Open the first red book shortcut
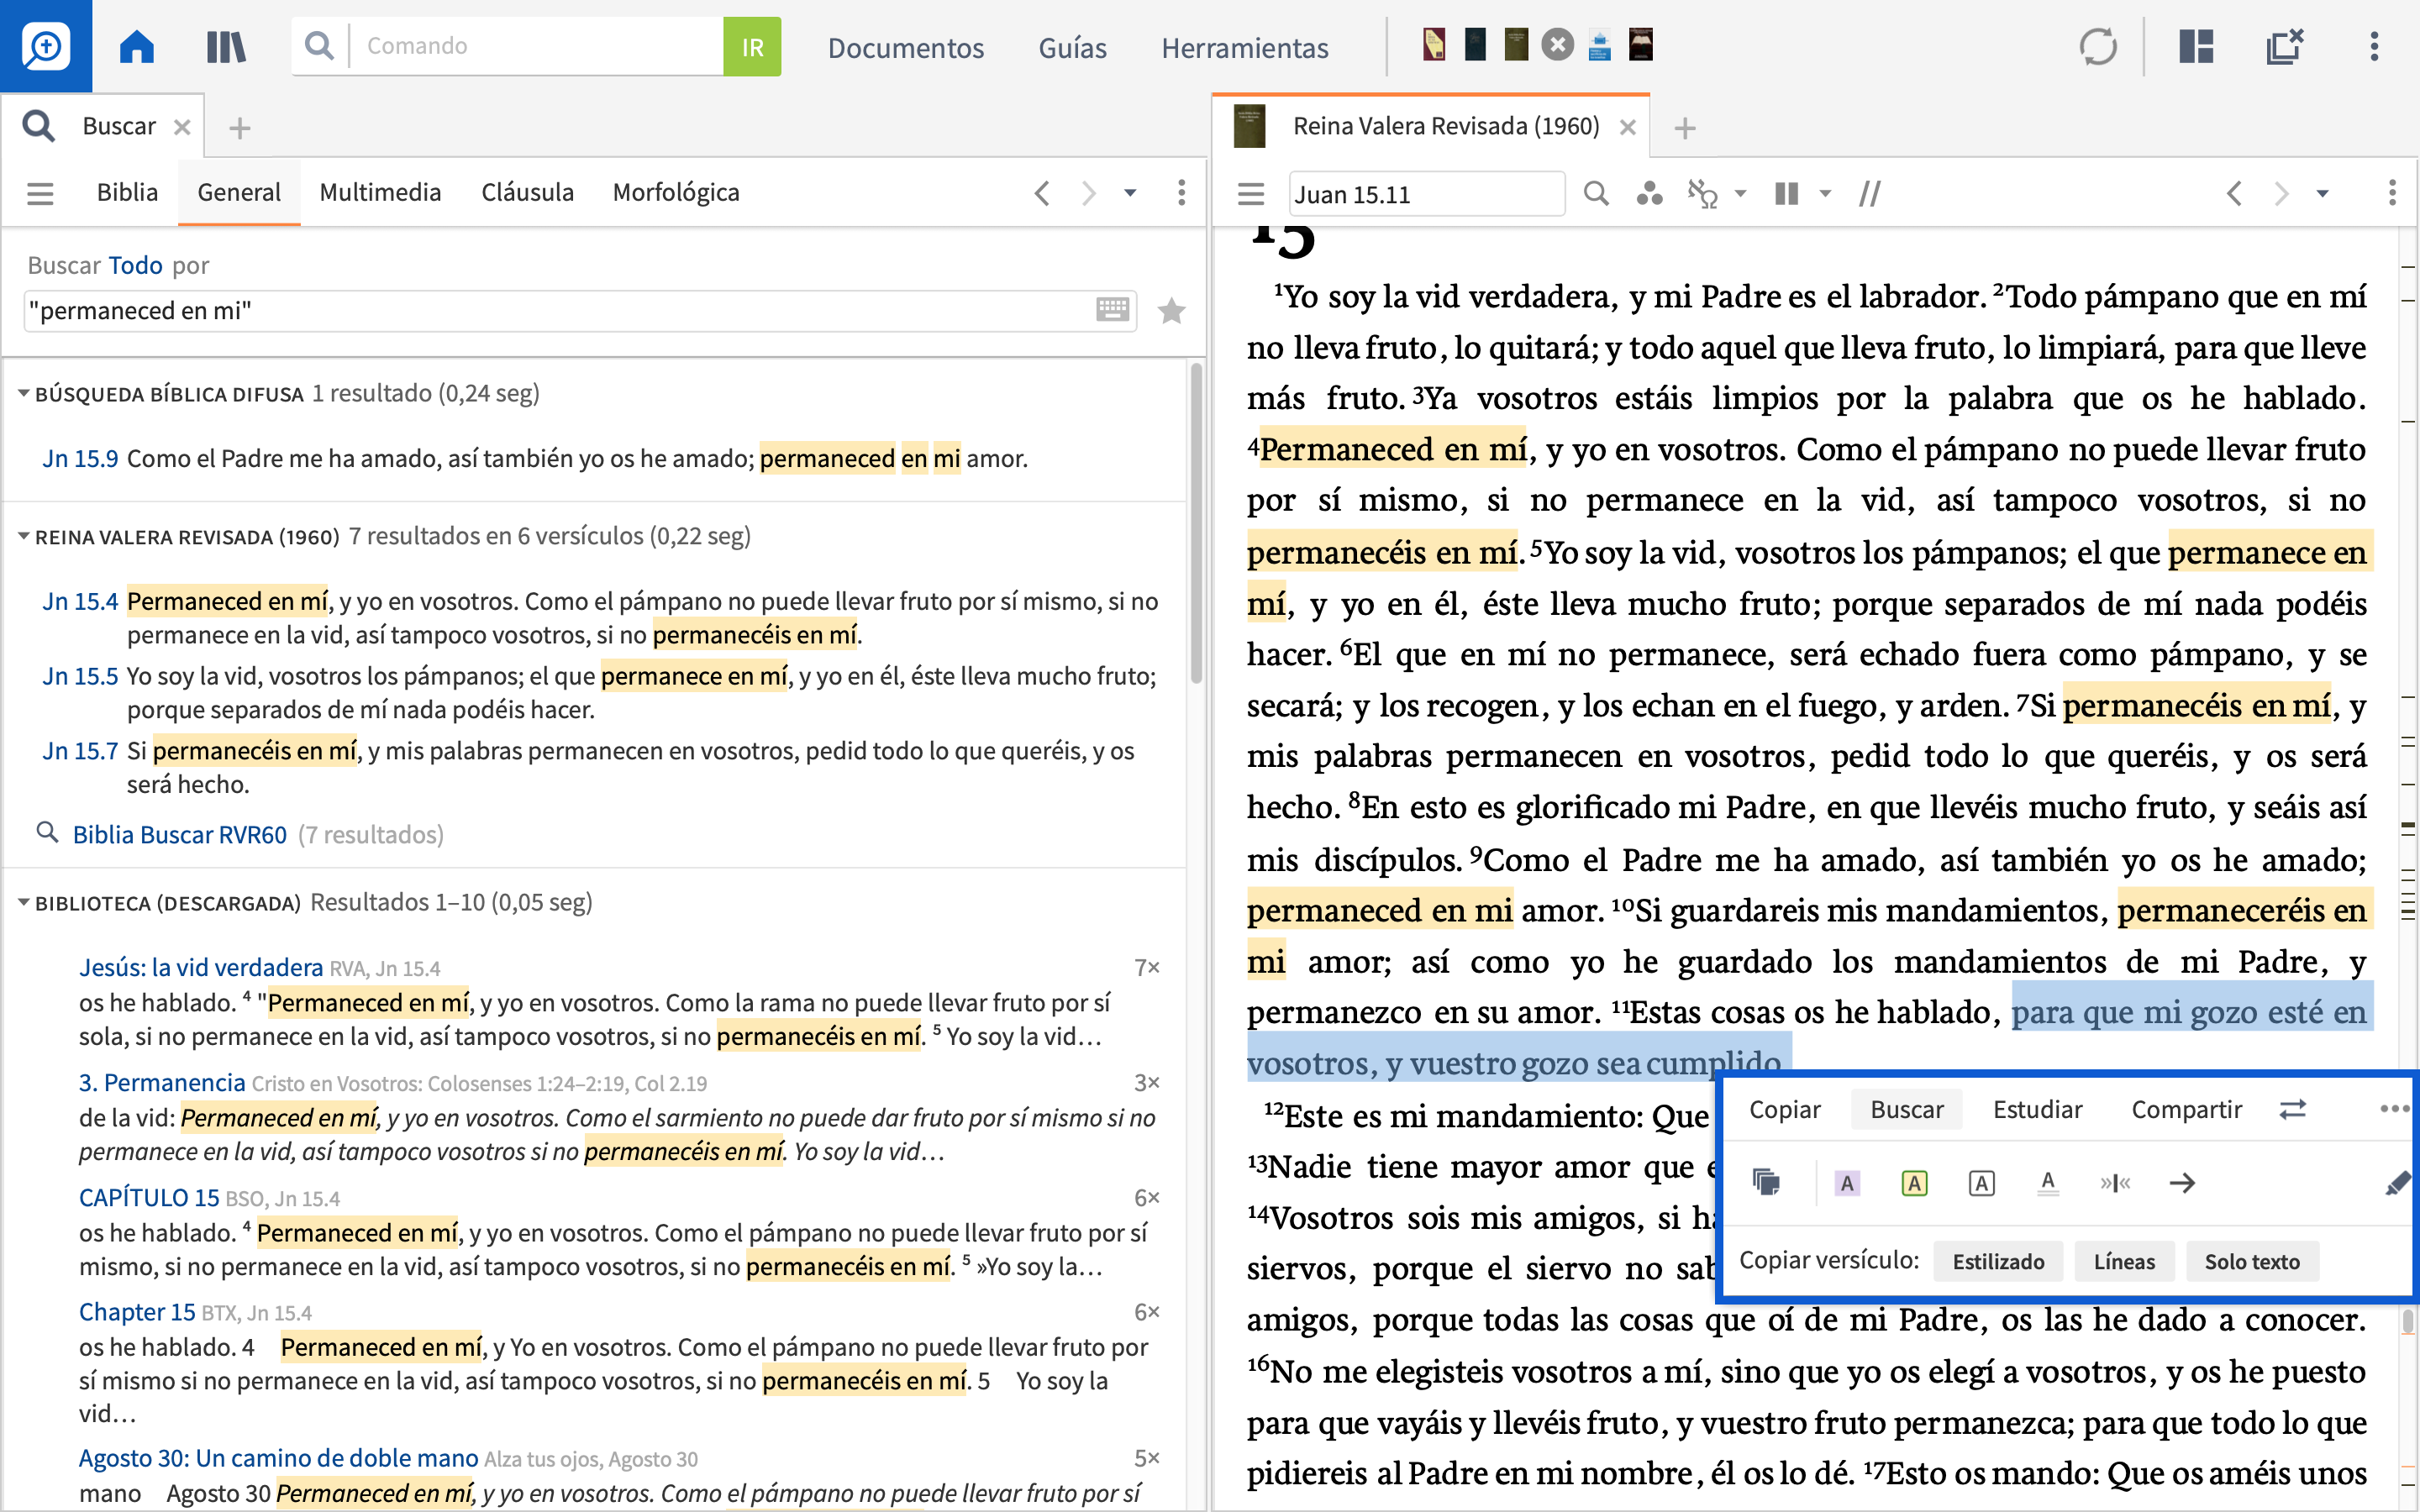This screenshot has width=2420, height=1512. (x=1434, y=45)
